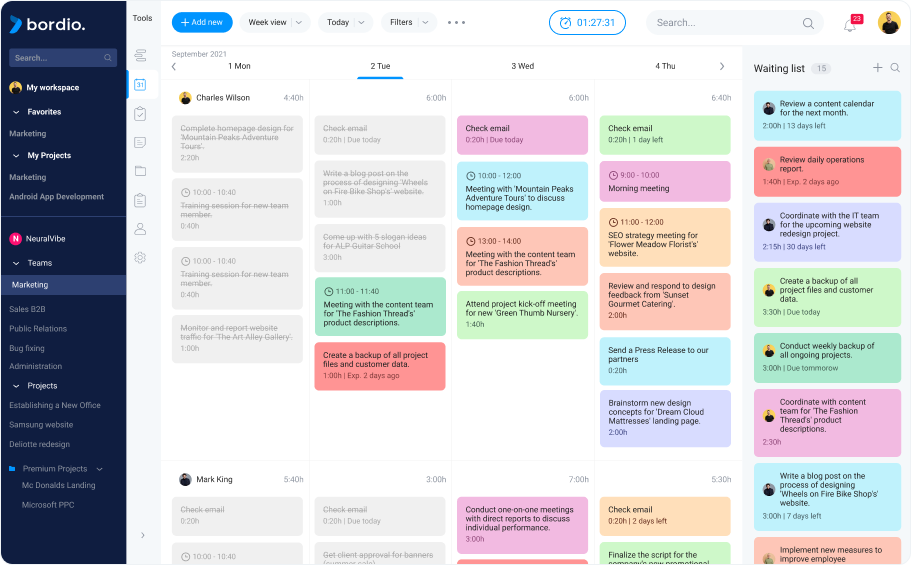Viewport: 911px width, 565px height.
Task: Select the 2 Tue day tab
Action: (380, 66)
